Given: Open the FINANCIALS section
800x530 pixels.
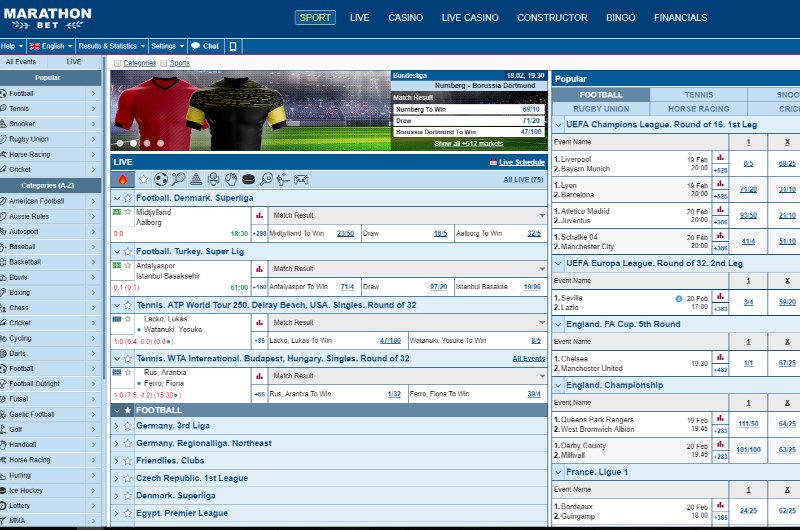Looking at the screenshot, I should click(680, 17).
